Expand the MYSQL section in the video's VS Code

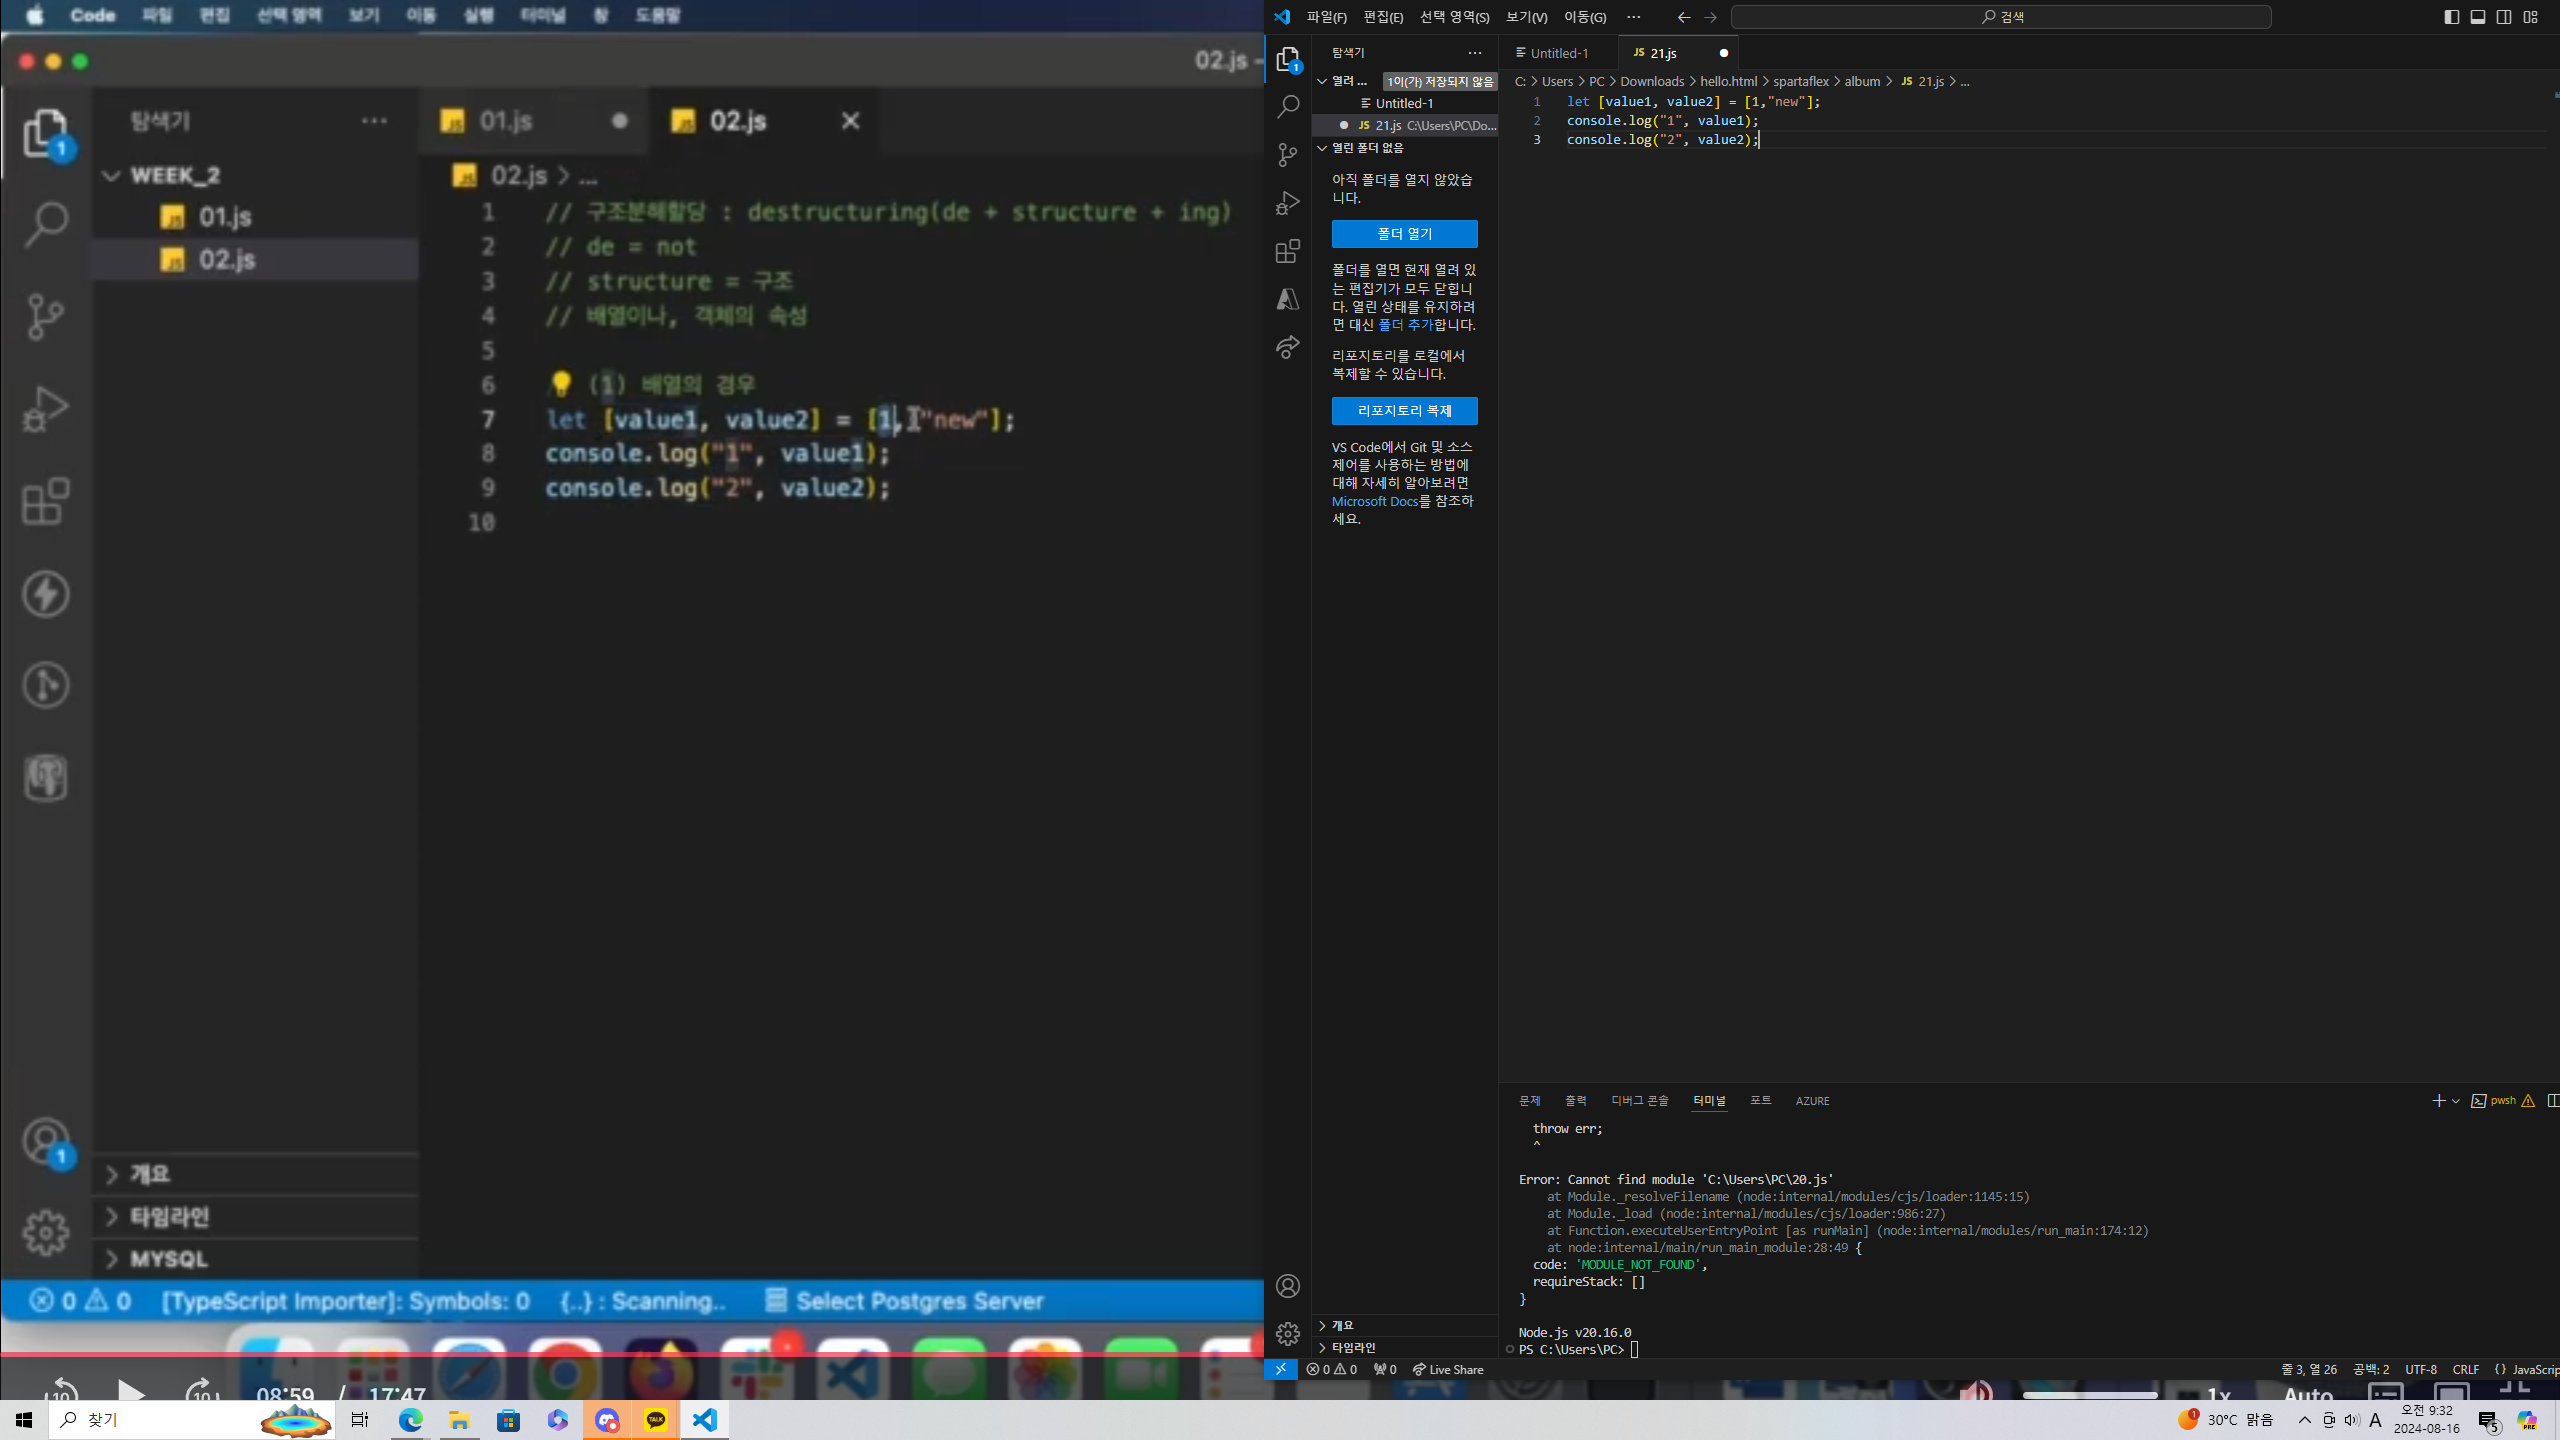pos(255,1259)
